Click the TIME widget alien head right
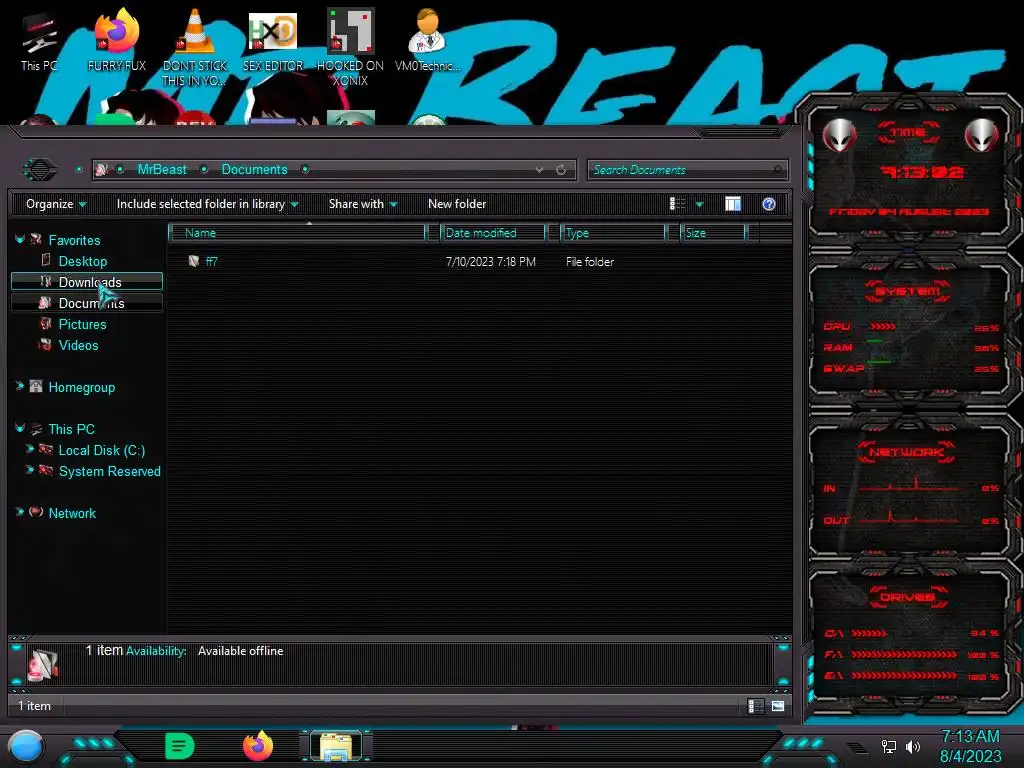The height and width of the screenshot is (768, 1024). [982, 135]
